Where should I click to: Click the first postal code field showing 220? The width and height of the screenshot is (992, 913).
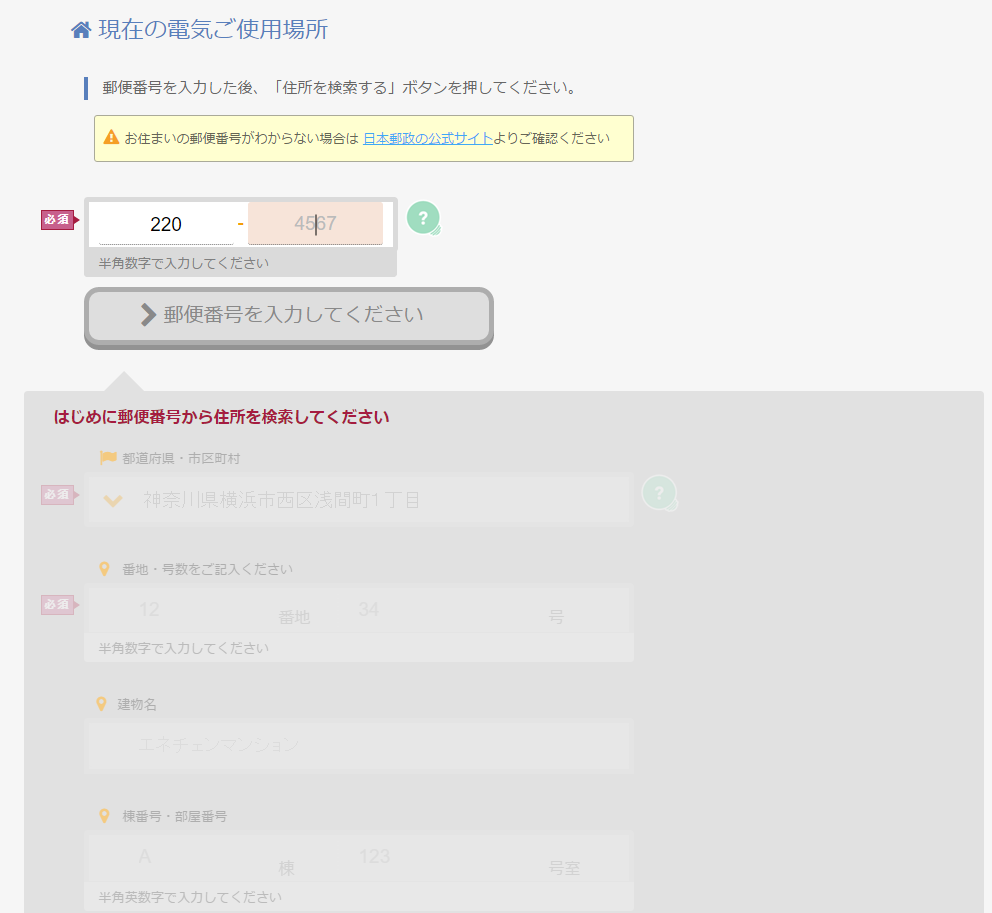[166, 224]
